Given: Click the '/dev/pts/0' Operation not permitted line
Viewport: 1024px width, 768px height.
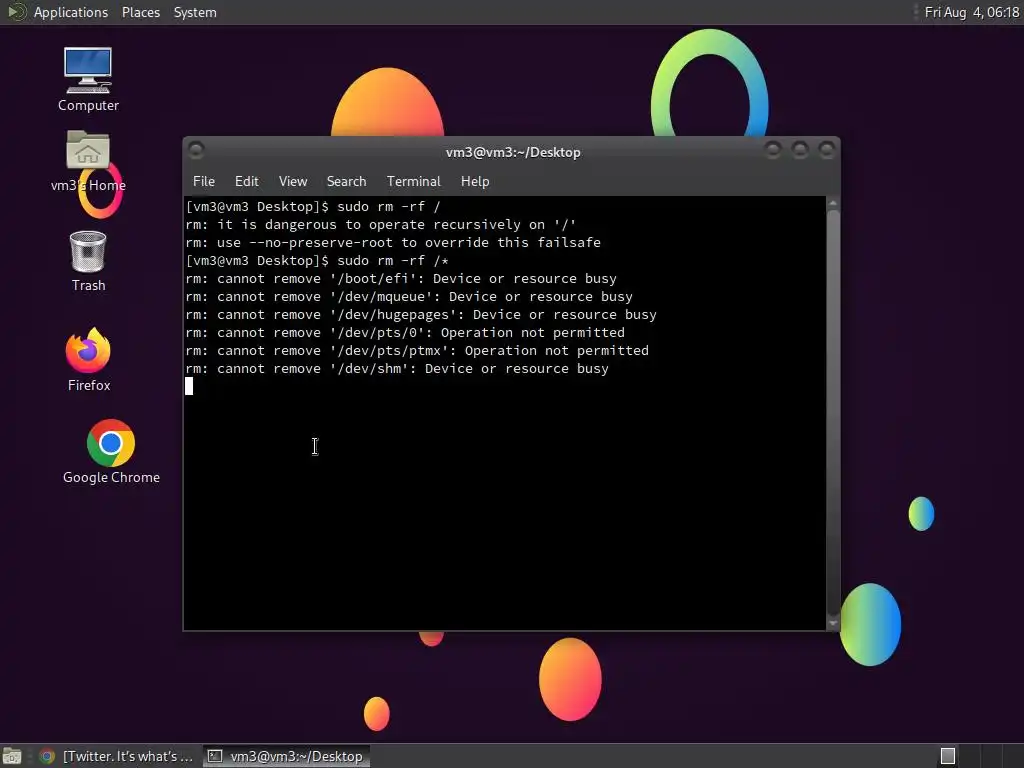Looking at the screenshot, I should pos(405,332).
